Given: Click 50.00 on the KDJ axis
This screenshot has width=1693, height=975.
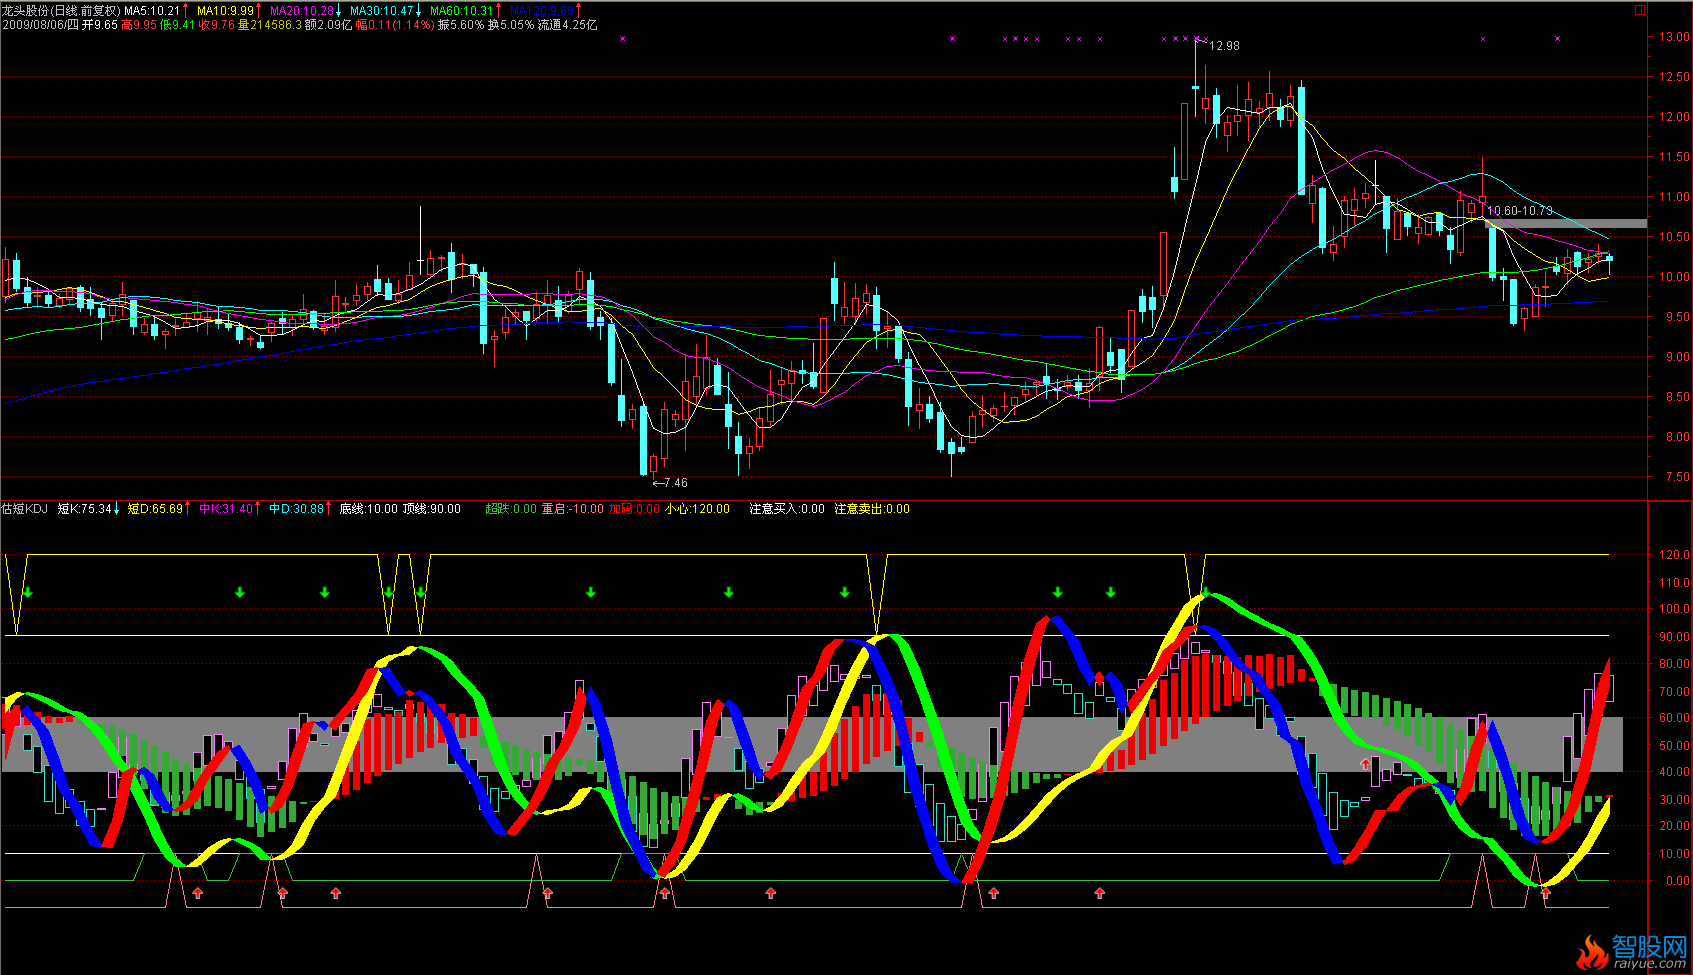Looking at the screenshot, I should (x=1675, y=746).
